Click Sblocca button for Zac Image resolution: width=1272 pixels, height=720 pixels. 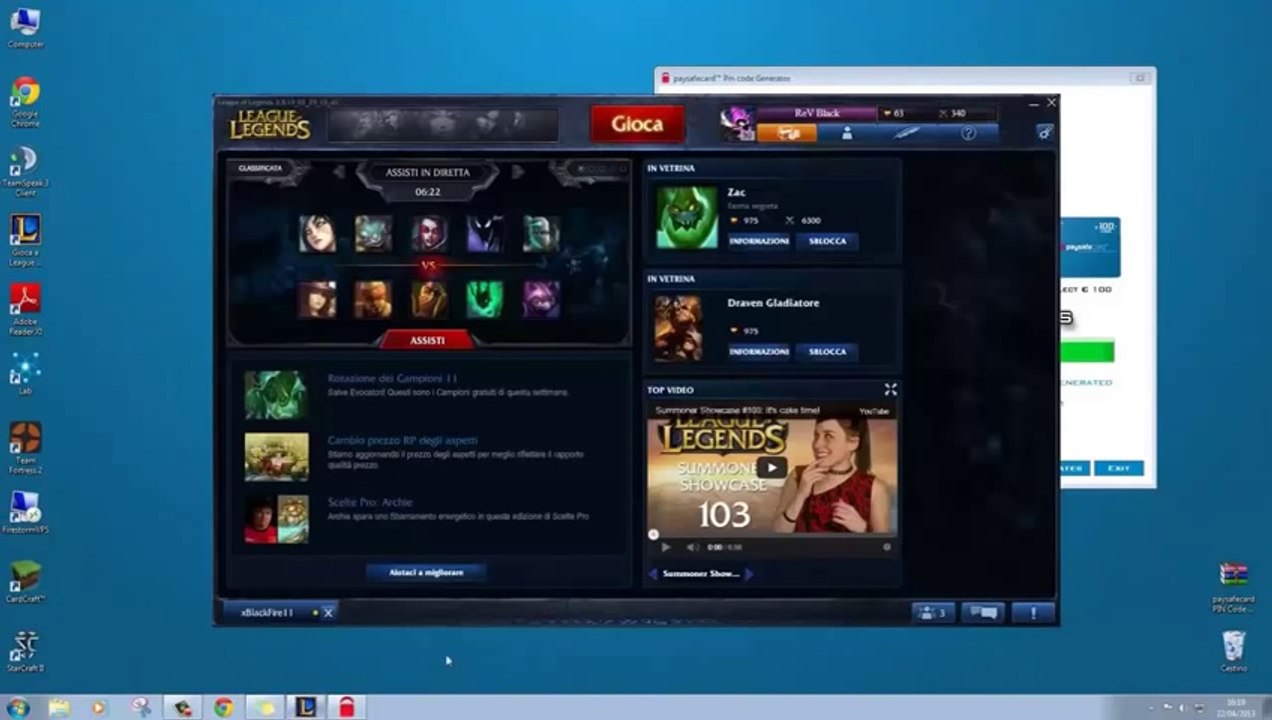click(x=827, y=241)
